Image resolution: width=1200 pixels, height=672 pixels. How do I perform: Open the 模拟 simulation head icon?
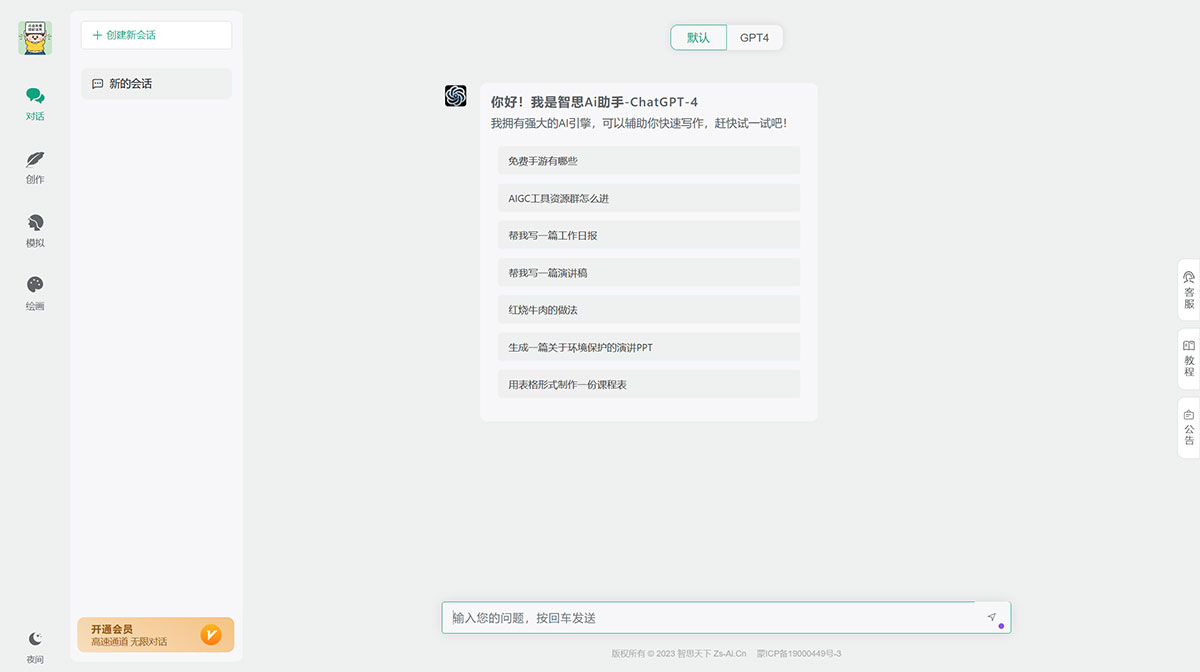[x=35, y=223]
